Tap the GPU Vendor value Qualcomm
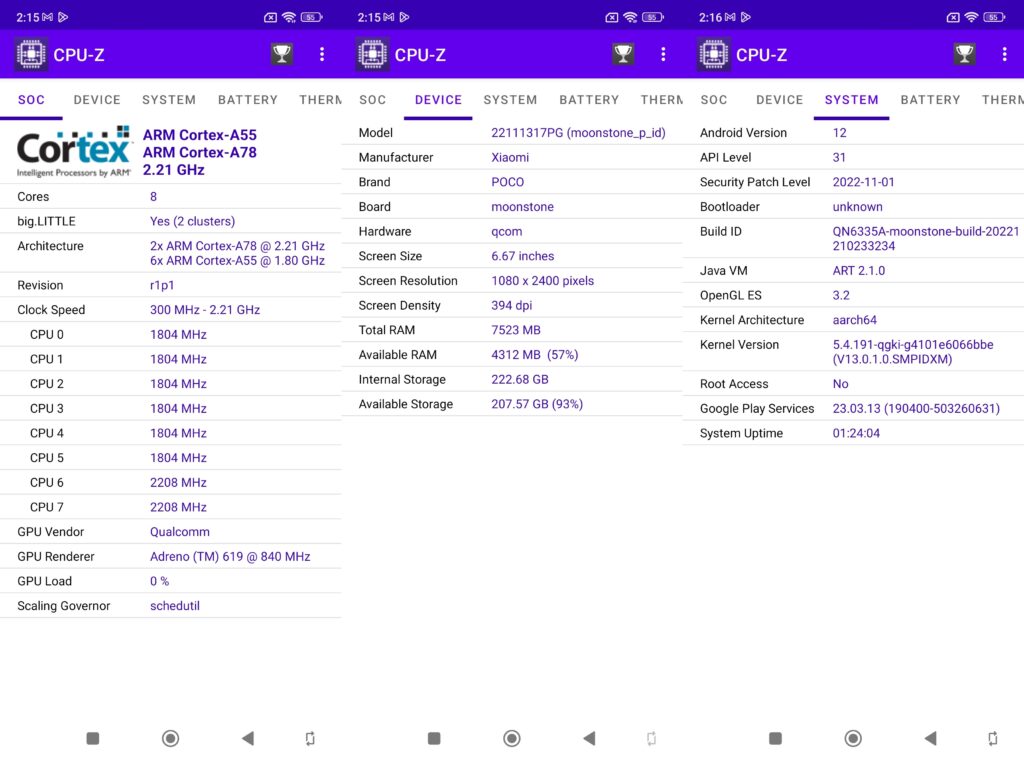 pyautogui.click(x=180, y=532)
